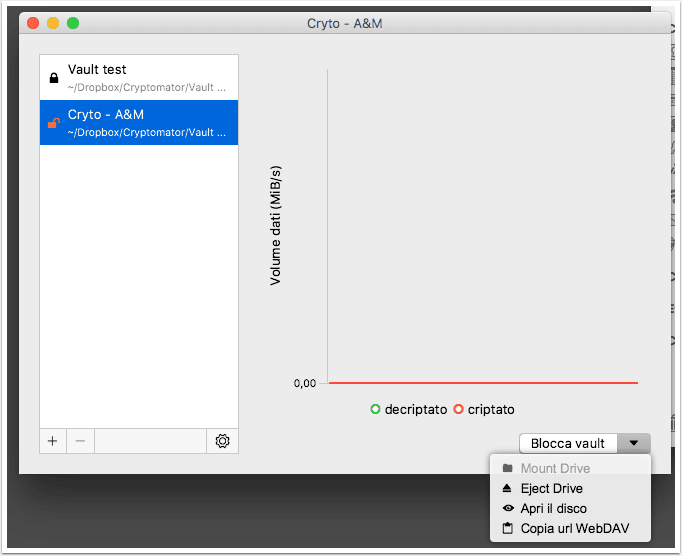Click the criptato legend text
This screenshot has height=556, width=682.
pos(491,409)
